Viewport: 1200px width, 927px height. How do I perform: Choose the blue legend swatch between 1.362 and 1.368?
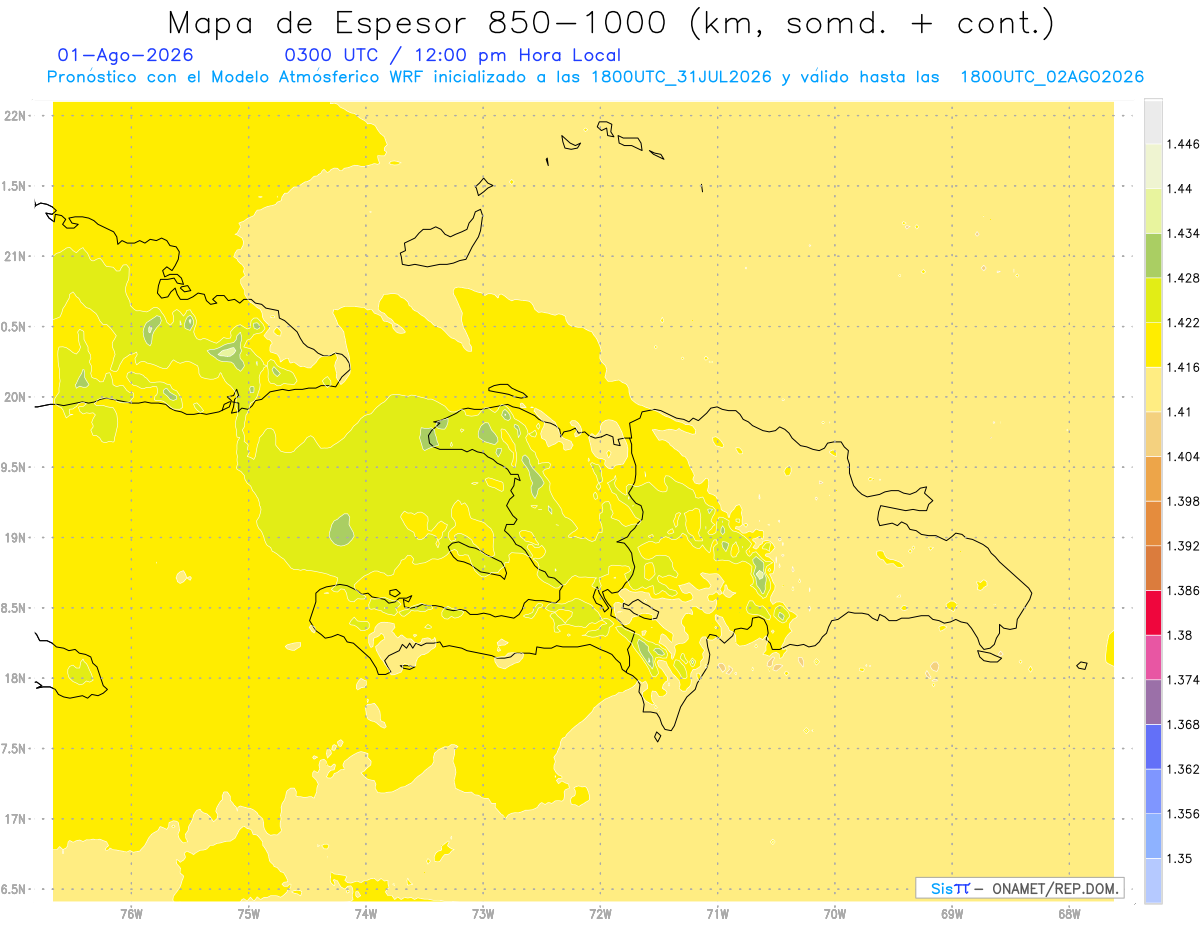tap(1153, 747)
